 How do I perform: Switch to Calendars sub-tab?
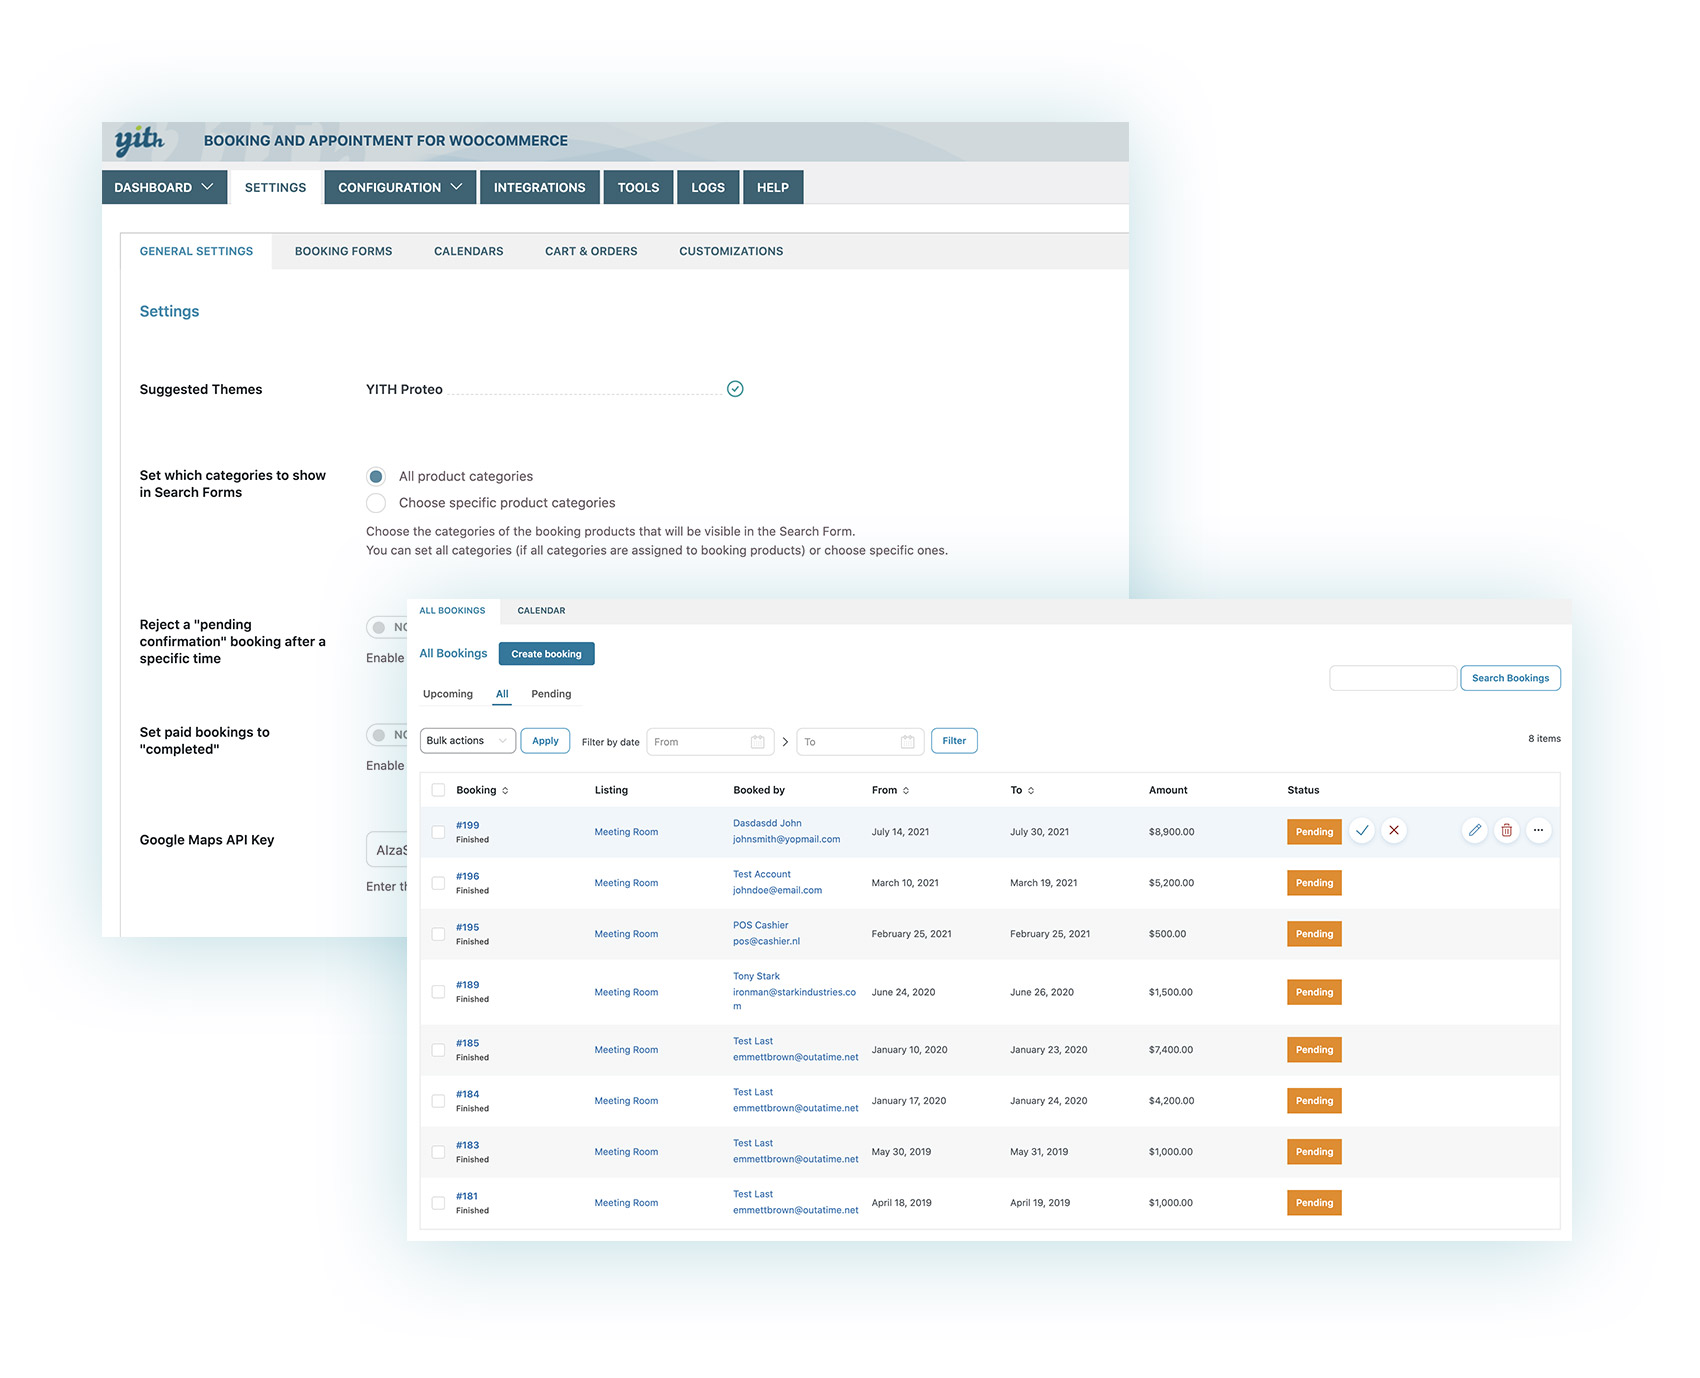point(469,251)
